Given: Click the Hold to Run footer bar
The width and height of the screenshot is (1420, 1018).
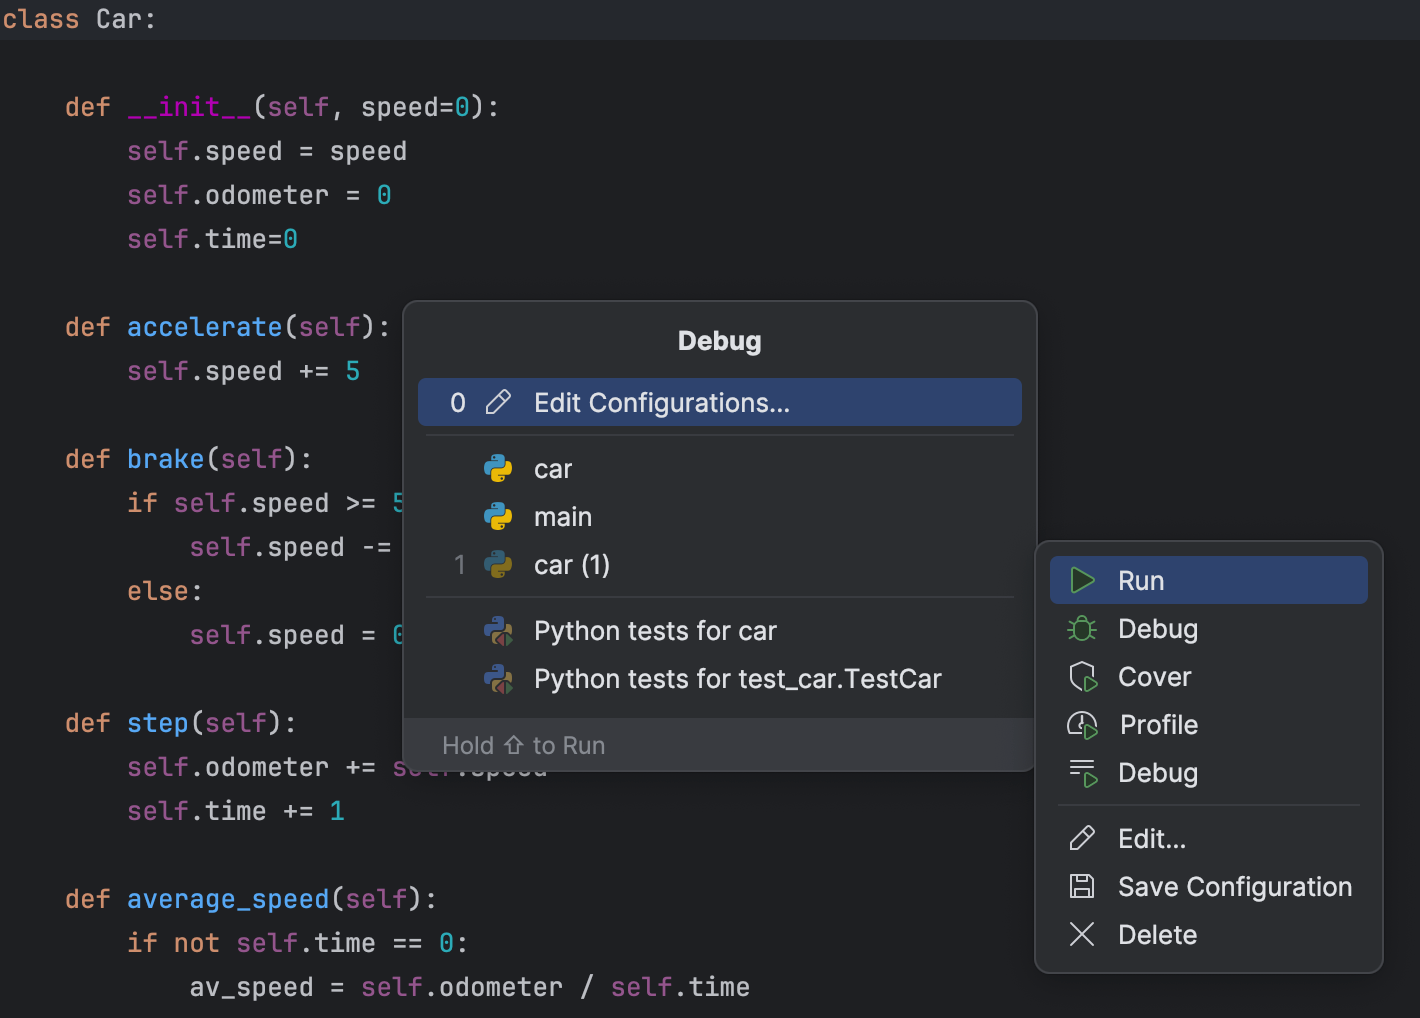Looking at the screenshot, I should (719, 744).
